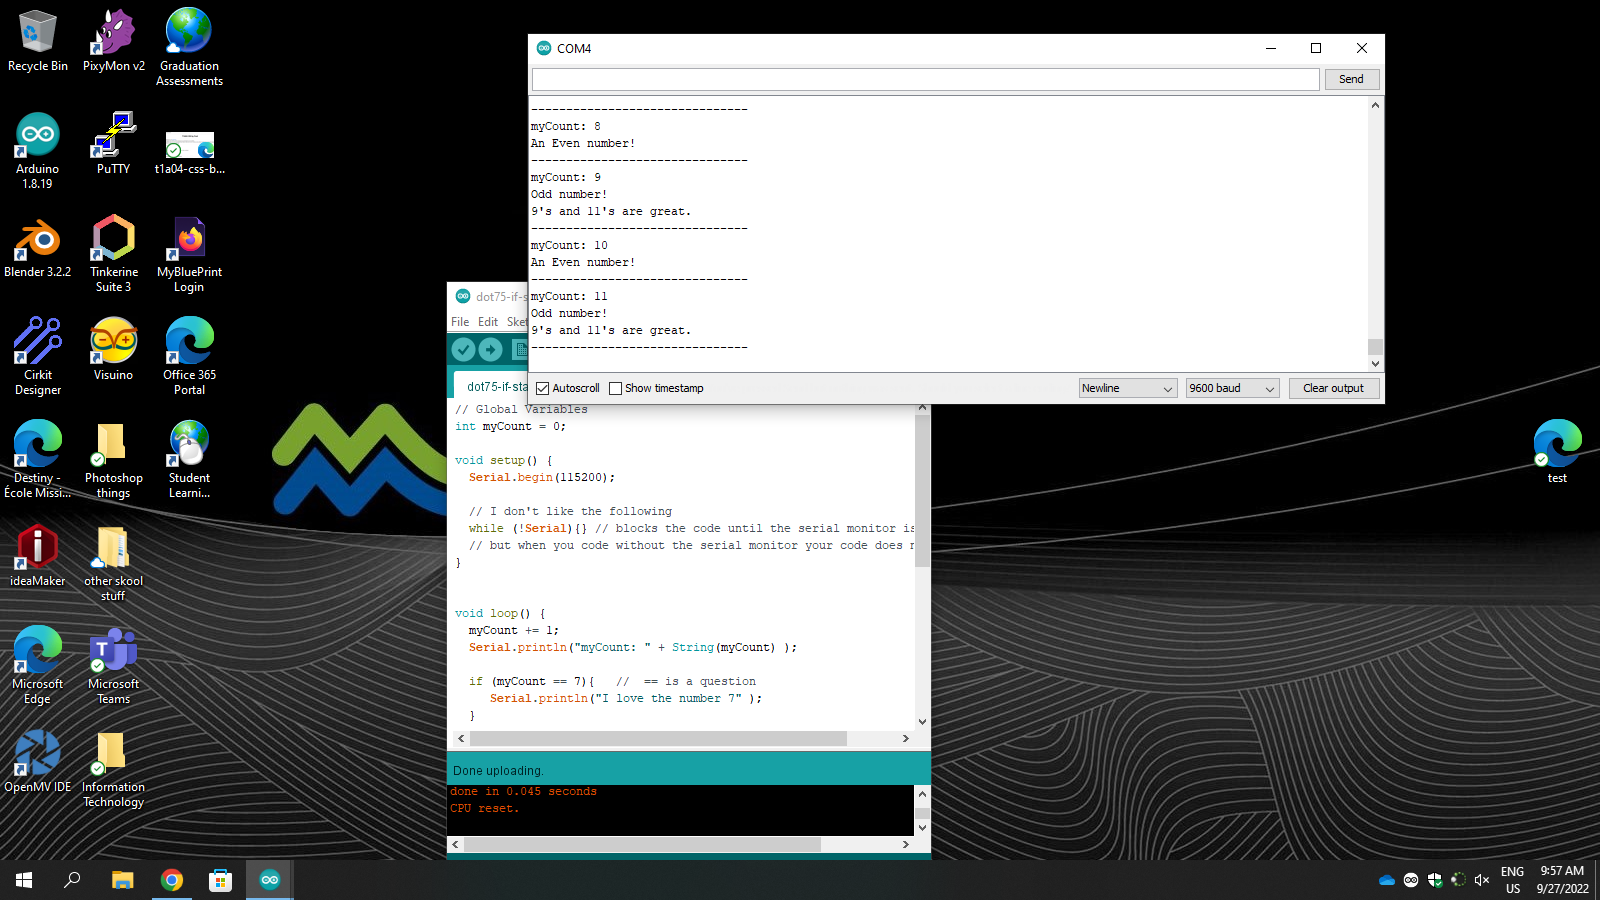Select the Cirkit Designer desktop icon
The image size is (1600, 900).
pos(38,357)
